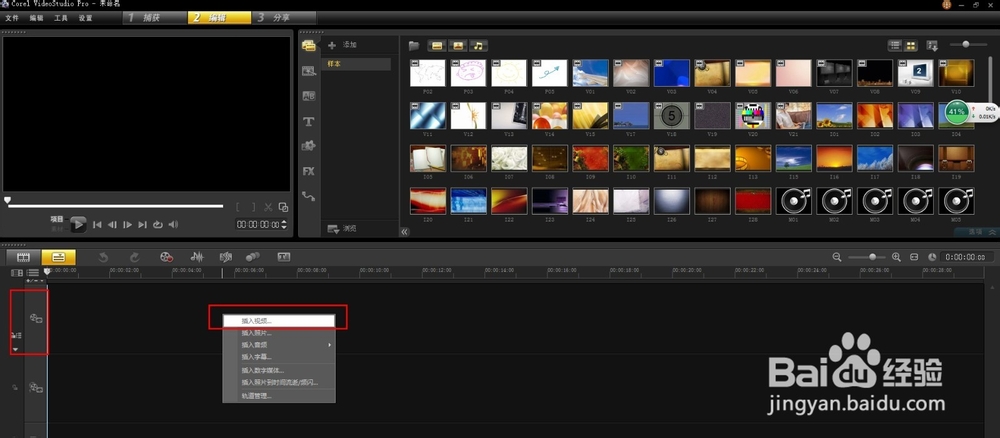This screenshot has height=438, width=1000.
Task: Expand the 插入音频 submenu arrow
Action: [x=330, y=345]
